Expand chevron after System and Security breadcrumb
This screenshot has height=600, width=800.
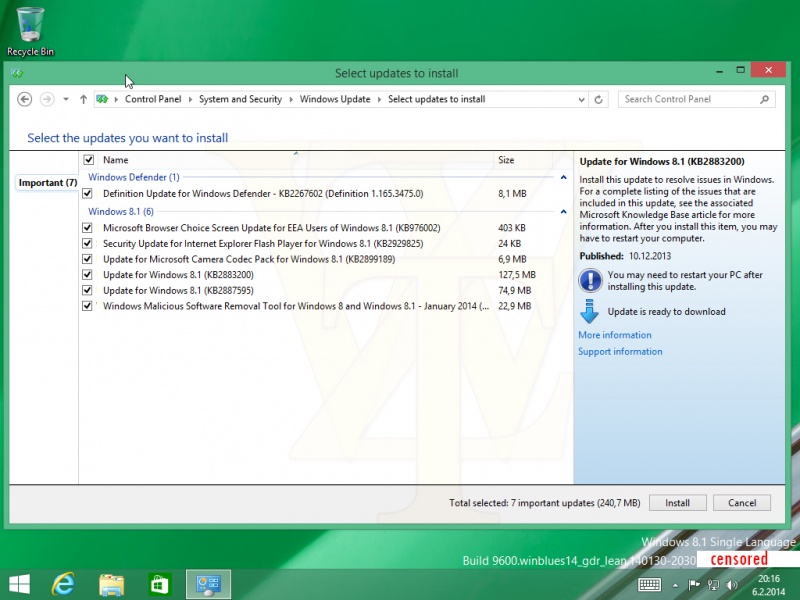click(291, 99)
